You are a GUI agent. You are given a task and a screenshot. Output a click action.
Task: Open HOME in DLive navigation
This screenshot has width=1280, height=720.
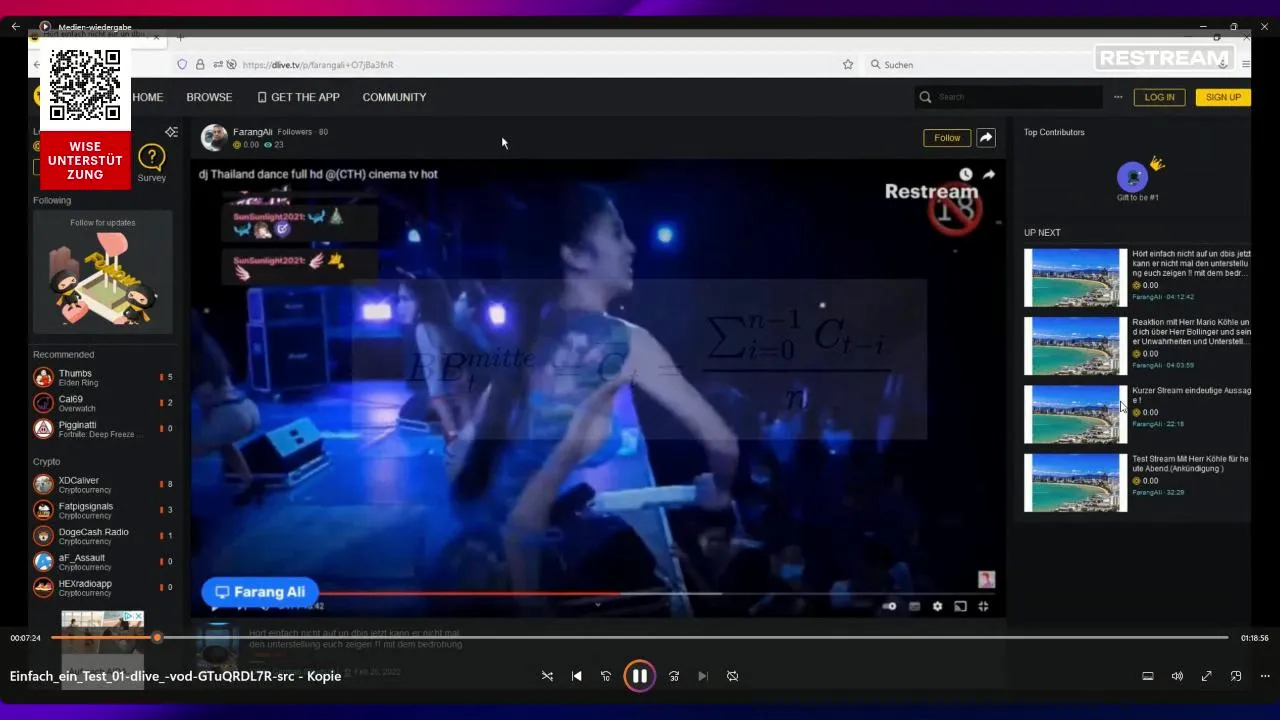(x=148, y=97)
